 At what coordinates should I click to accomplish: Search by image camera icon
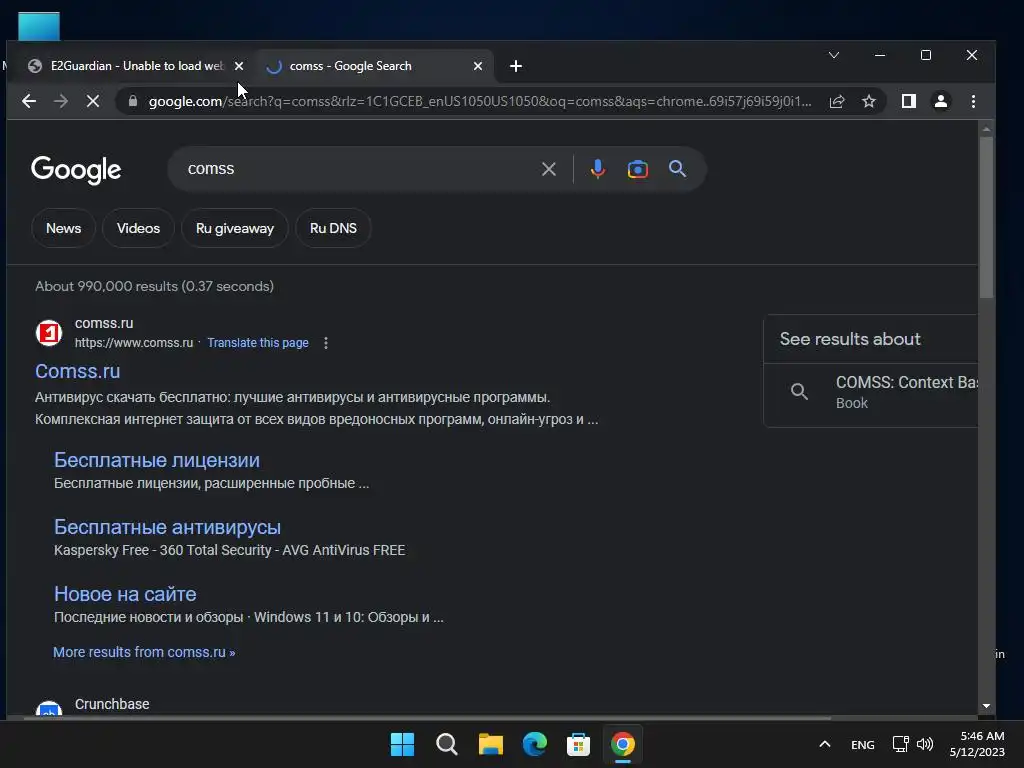pos(638,169)
